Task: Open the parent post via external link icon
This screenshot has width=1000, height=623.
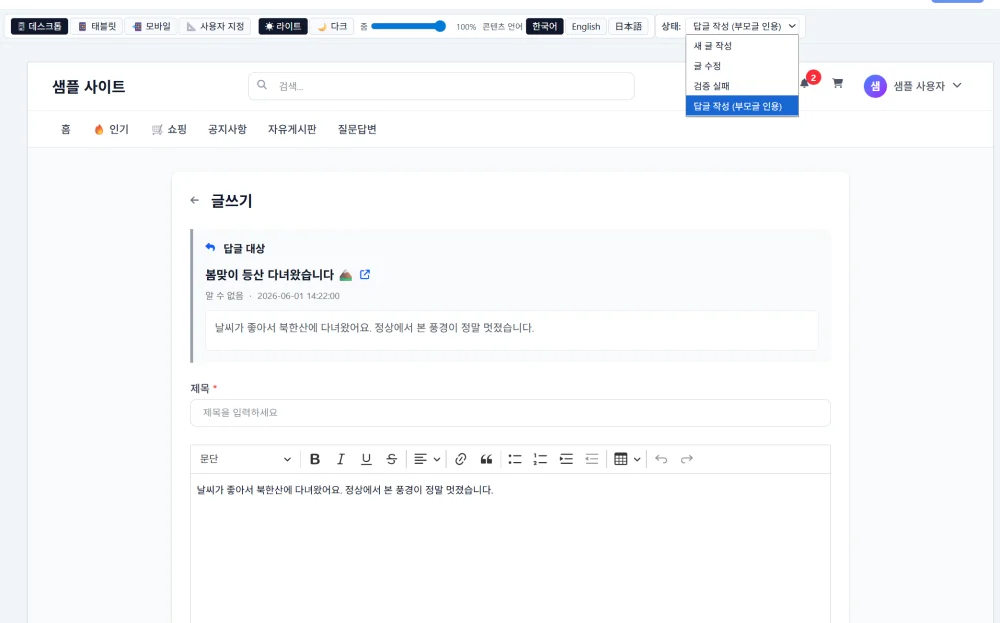Action: [365, 274]
